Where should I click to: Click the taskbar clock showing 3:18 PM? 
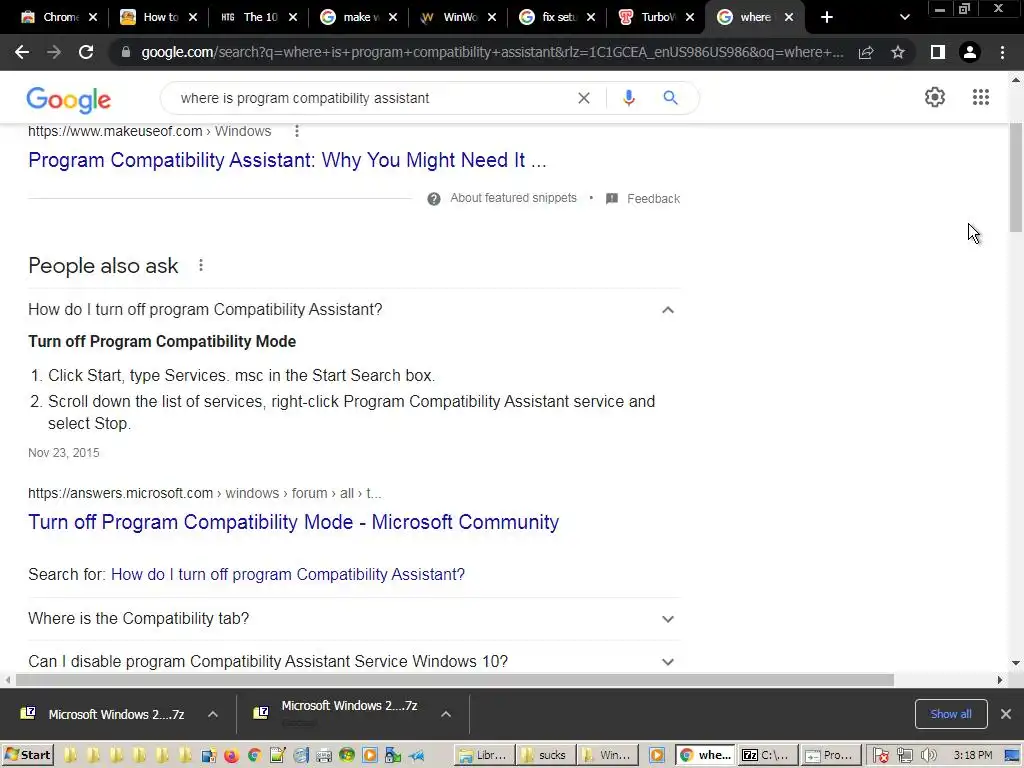pyautogui.click(x=972, y=756)
